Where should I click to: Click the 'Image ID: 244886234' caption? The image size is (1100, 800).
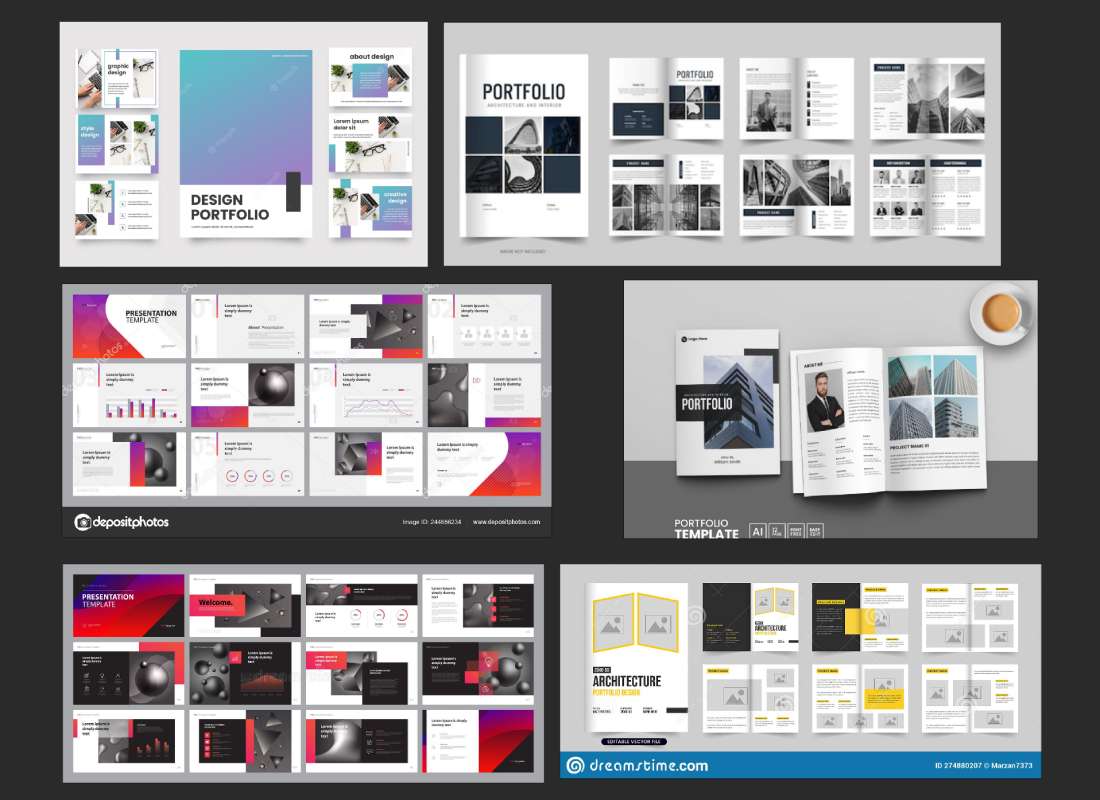(x=432, y=522)
